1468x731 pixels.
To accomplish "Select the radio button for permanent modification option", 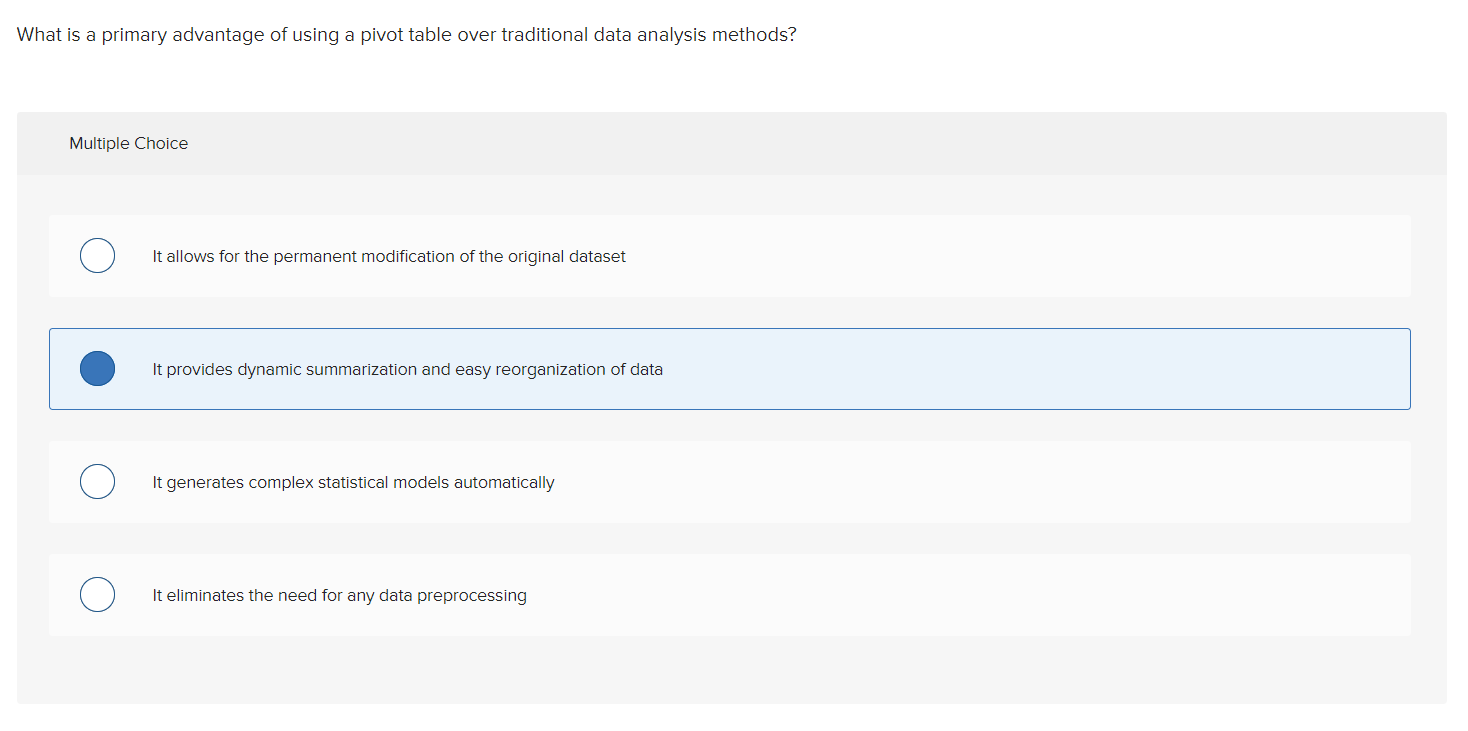I will (97, 256).
